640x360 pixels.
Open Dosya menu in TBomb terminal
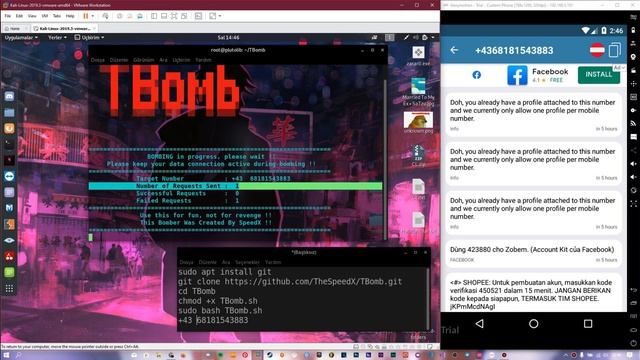98,60
